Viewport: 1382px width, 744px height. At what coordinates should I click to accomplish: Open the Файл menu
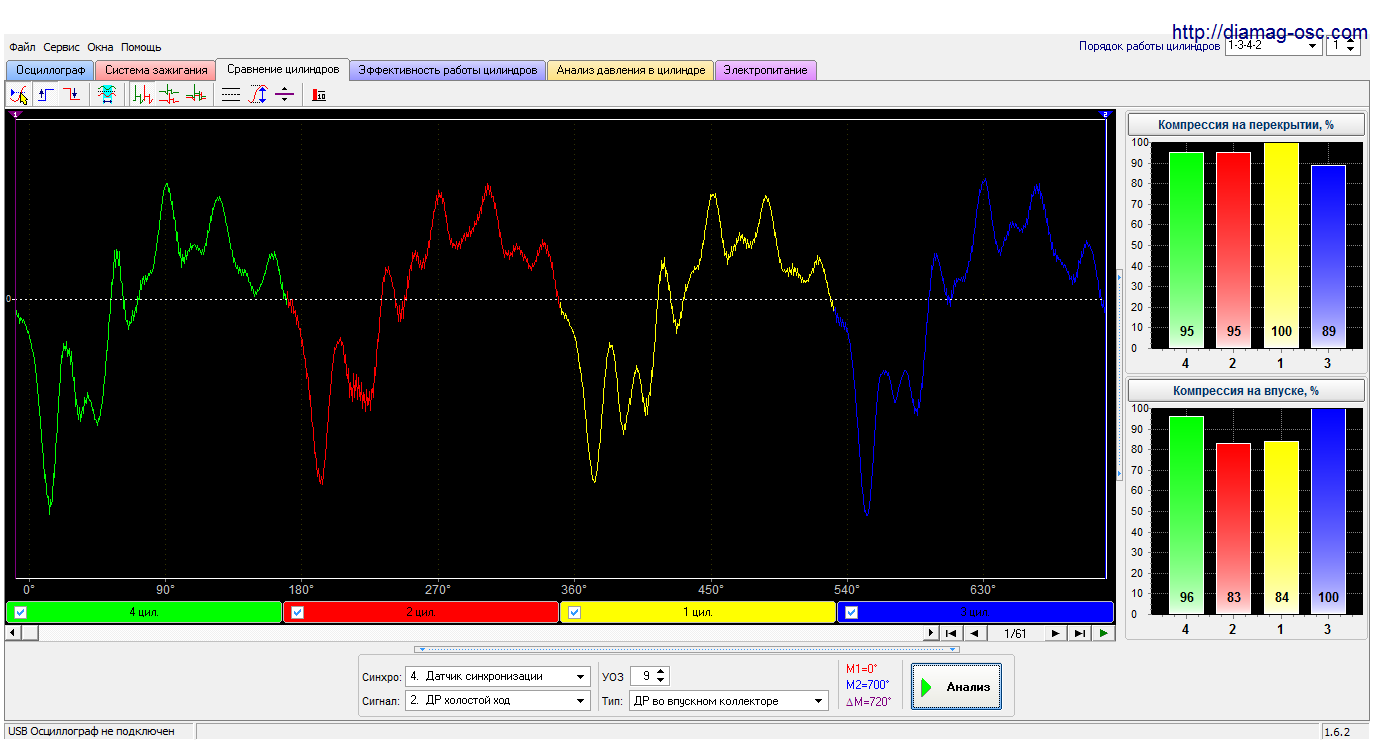[x=22, y=47]
